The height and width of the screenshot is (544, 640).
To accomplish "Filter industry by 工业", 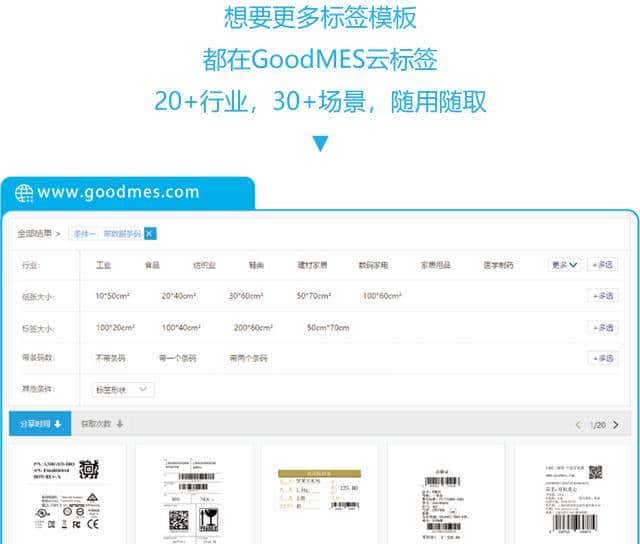I will [103, 265].
